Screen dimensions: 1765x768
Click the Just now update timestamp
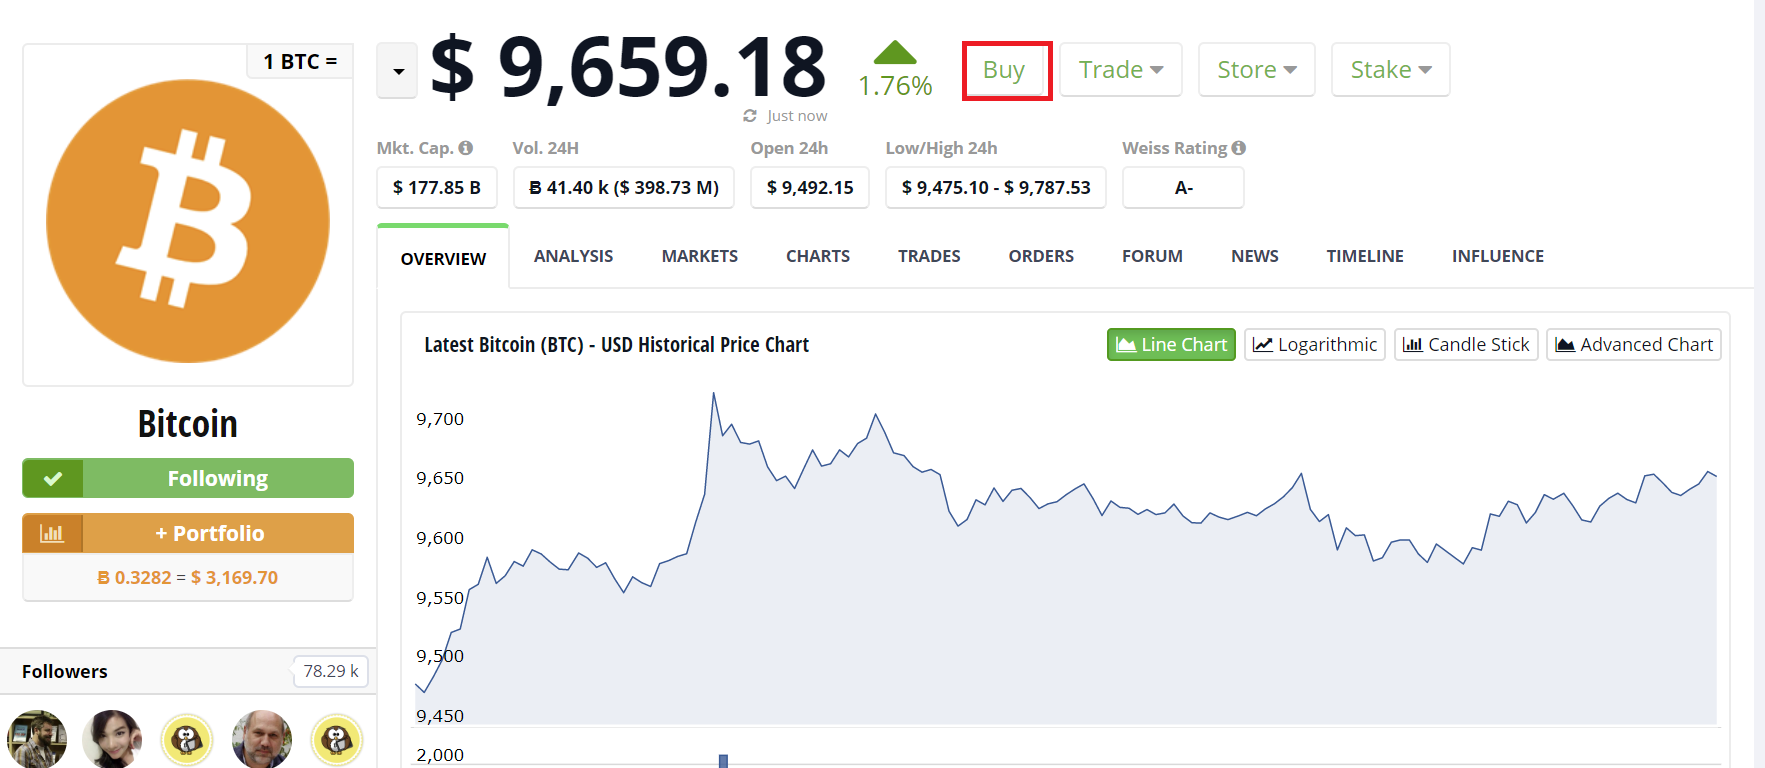[x=797, y=116]
